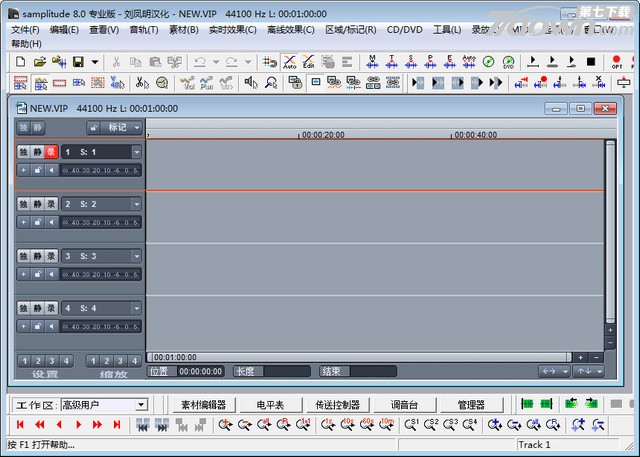
Task: Click the S4 zoom snapshot icon
Action: coord(470,424)
